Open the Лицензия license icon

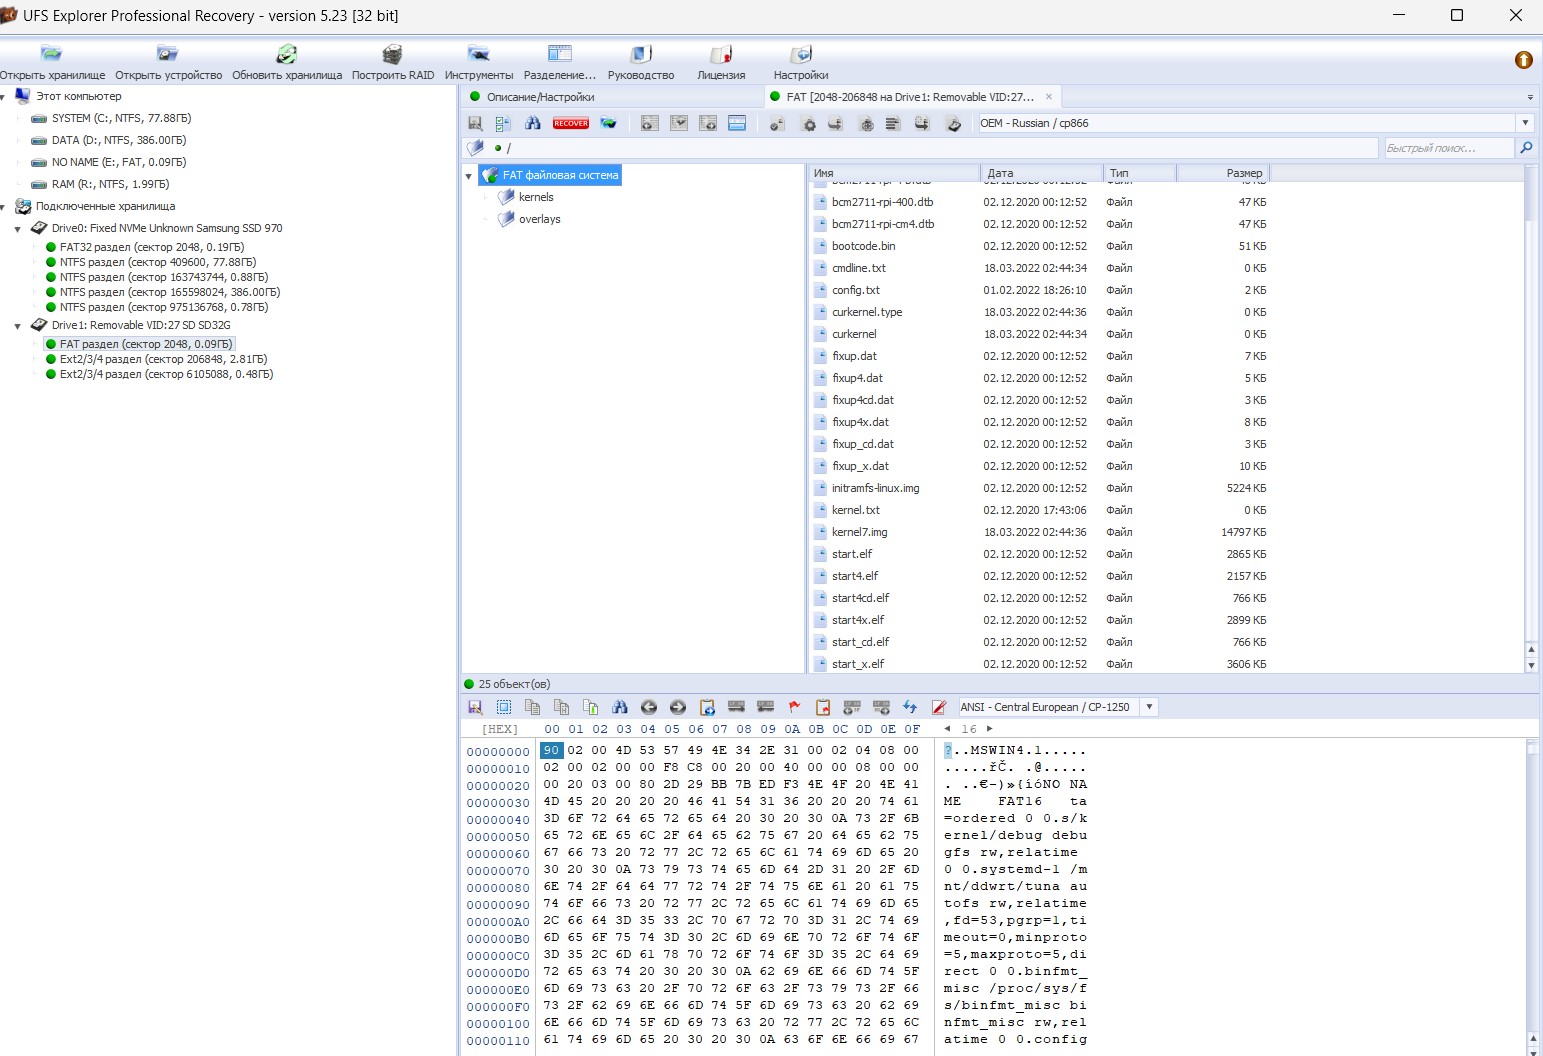pyautogui.click(x=721, y=54)
